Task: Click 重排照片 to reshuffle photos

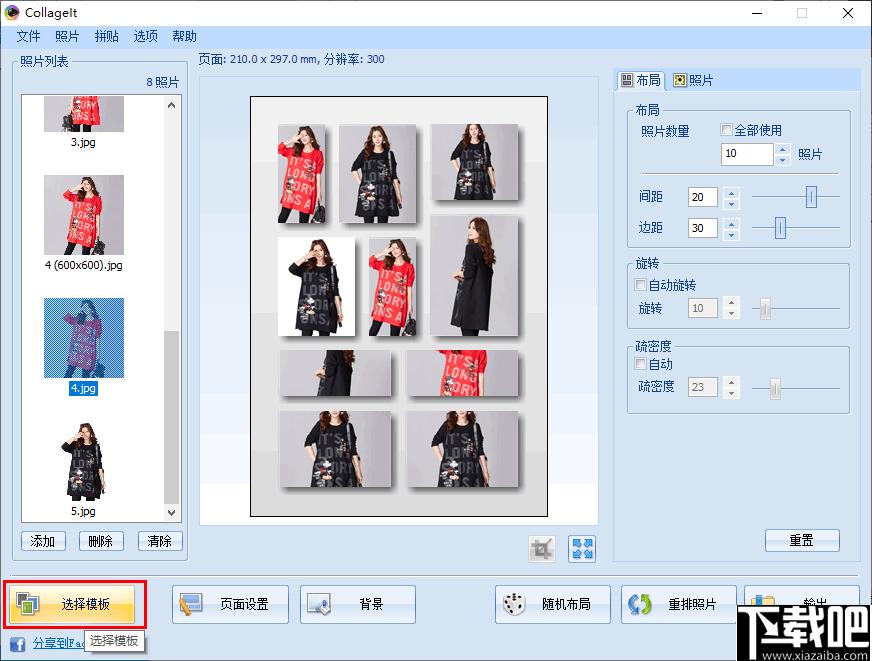Action: (x=678, y=604)
